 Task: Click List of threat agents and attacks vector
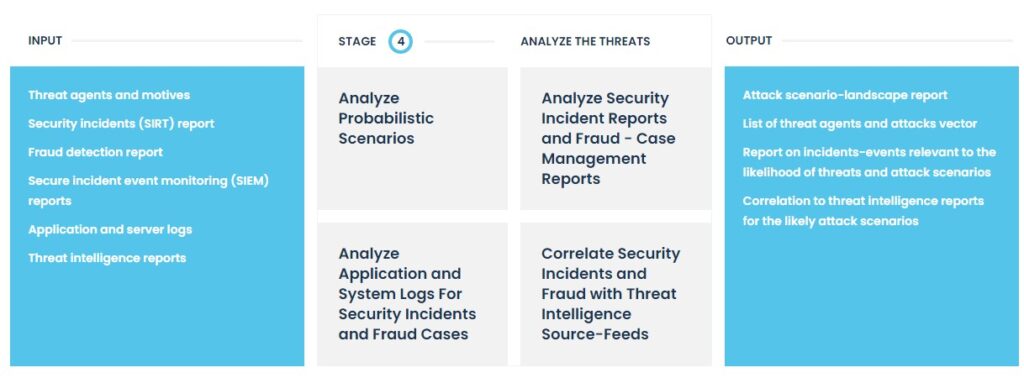pyautogui.click(x=860, y=123)
